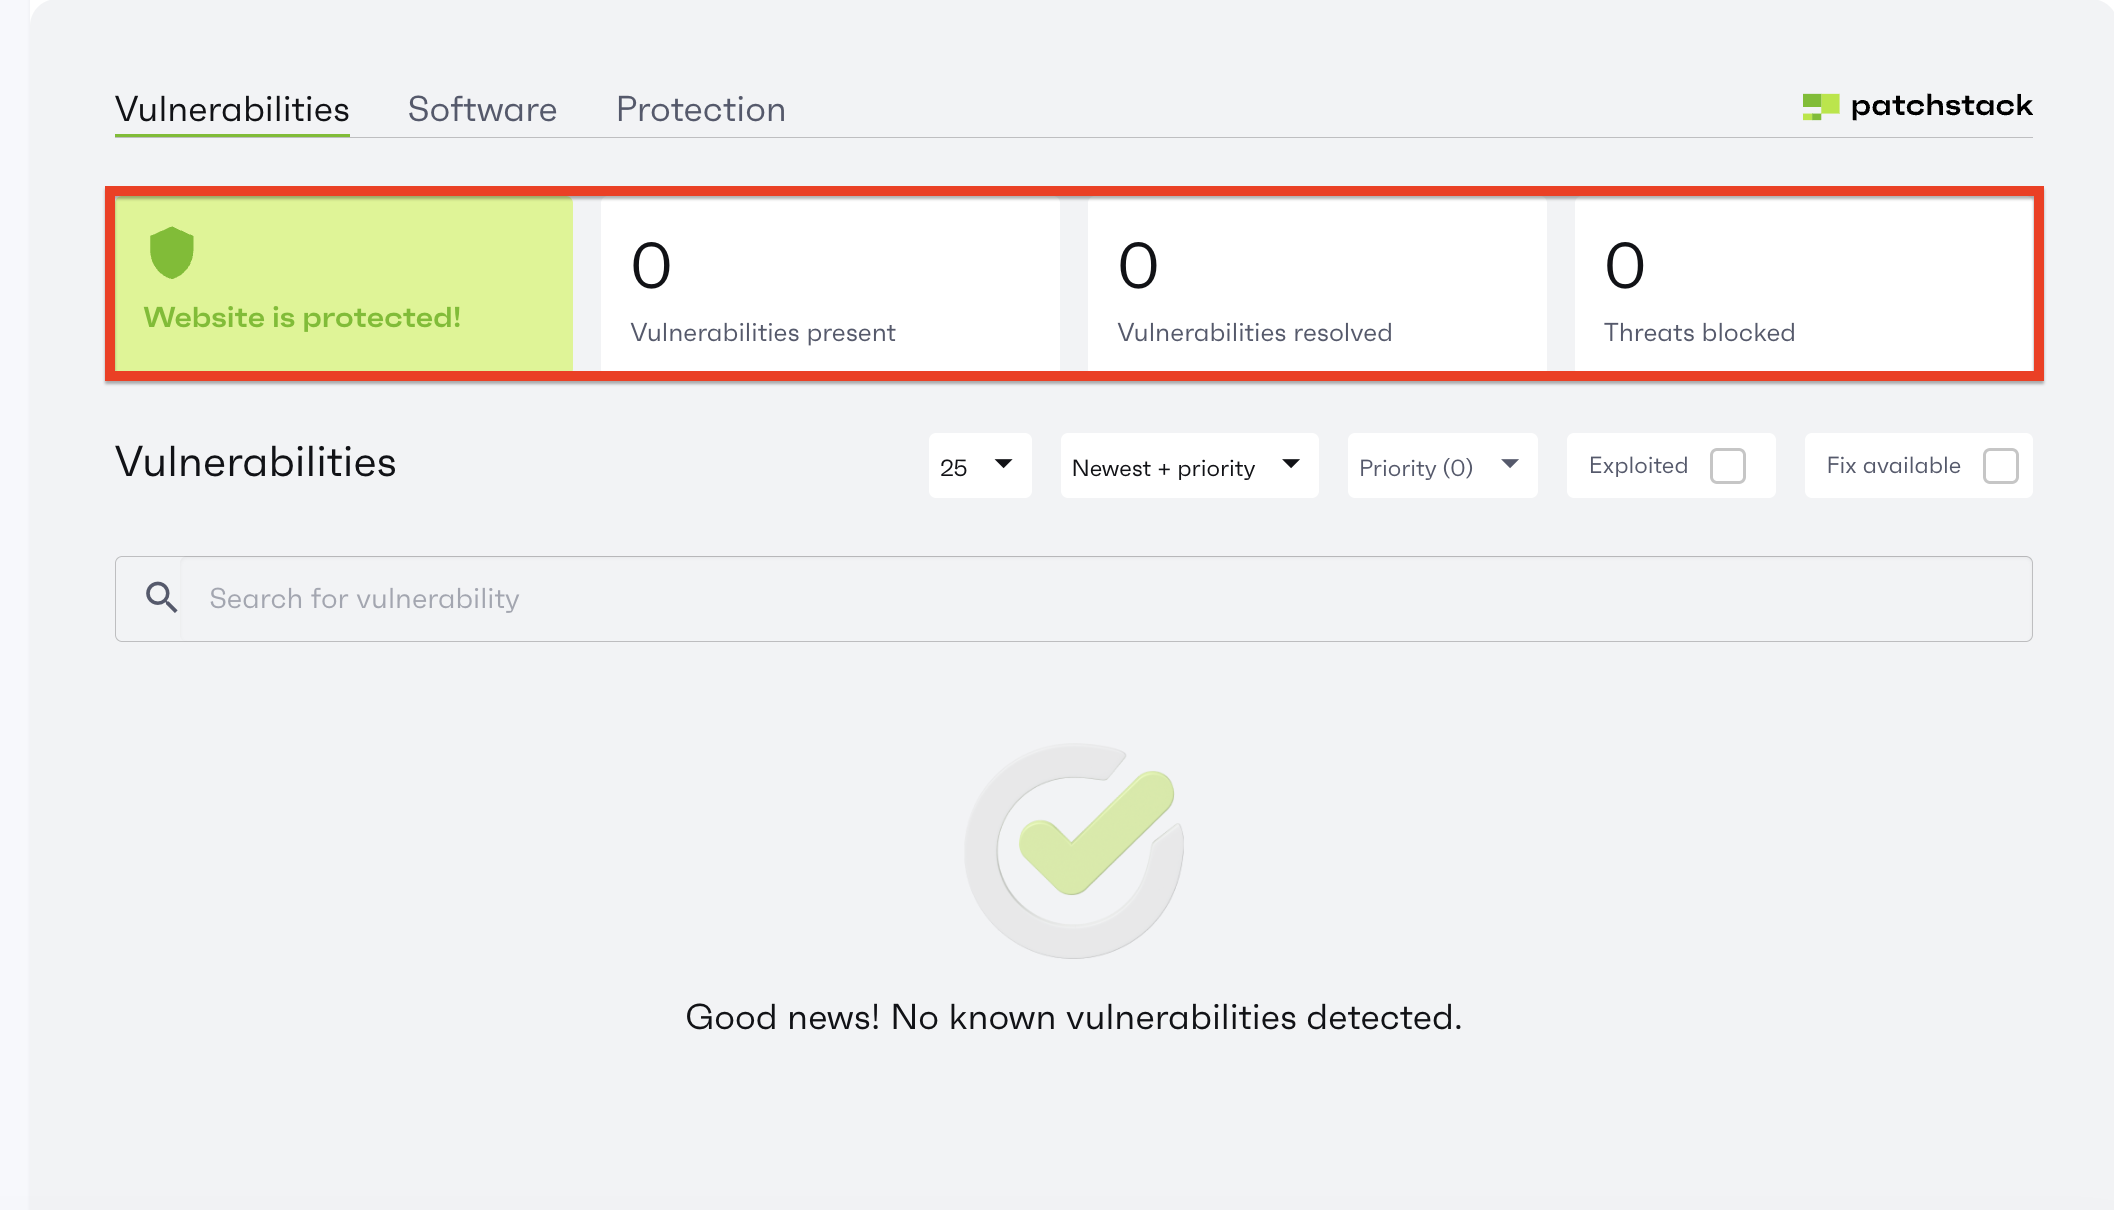Click the Newest + priority caret arrow
The image size is (2114, 1210).
(1291, 464)
